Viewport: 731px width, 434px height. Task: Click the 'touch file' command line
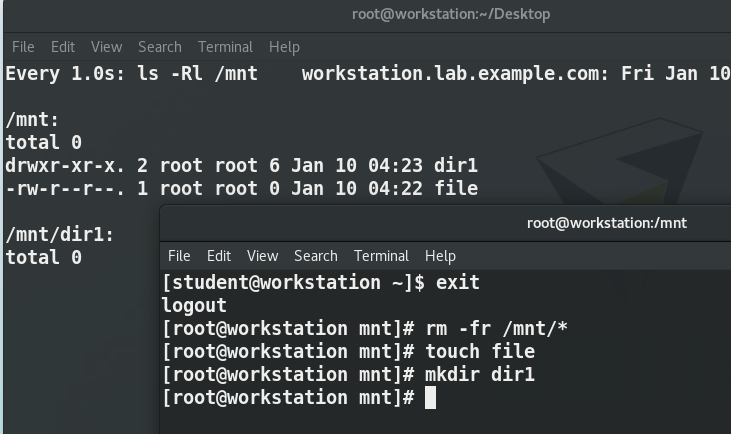[x=348, y=351]
